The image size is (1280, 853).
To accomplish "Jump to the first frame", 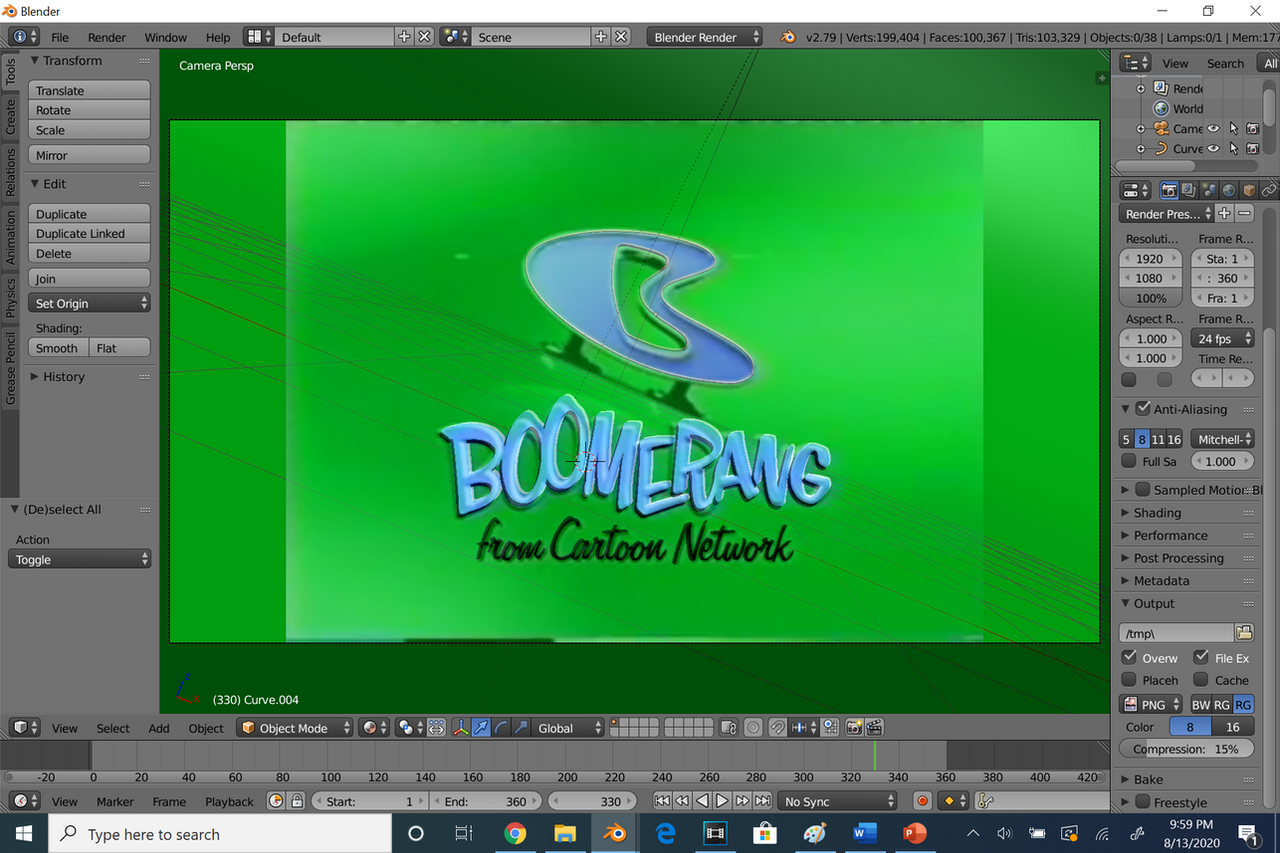I will click(x=662, y=801).
